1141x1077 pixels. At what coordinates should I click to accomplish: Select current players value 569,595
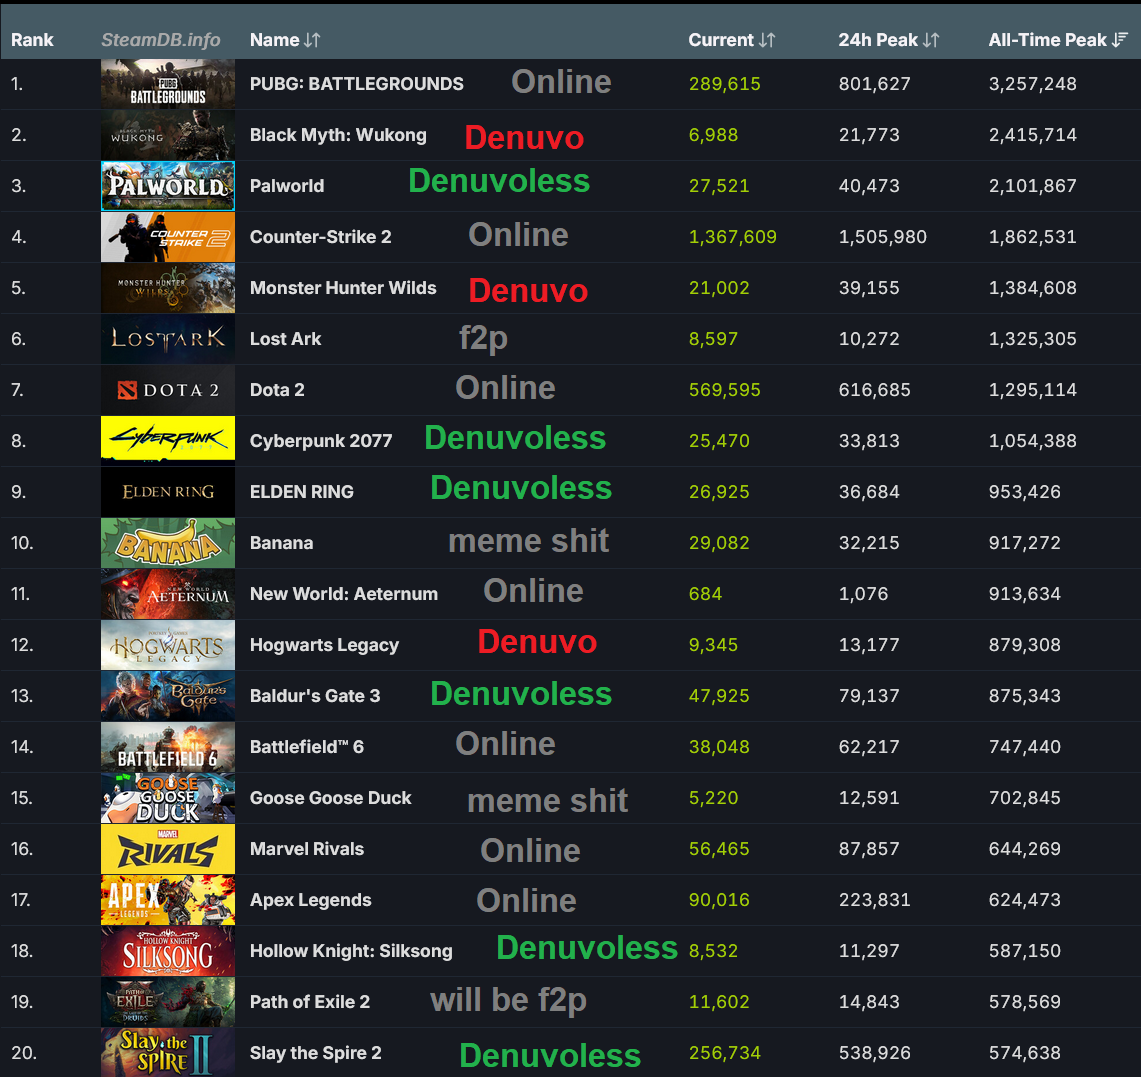click(x=725, y=390)
